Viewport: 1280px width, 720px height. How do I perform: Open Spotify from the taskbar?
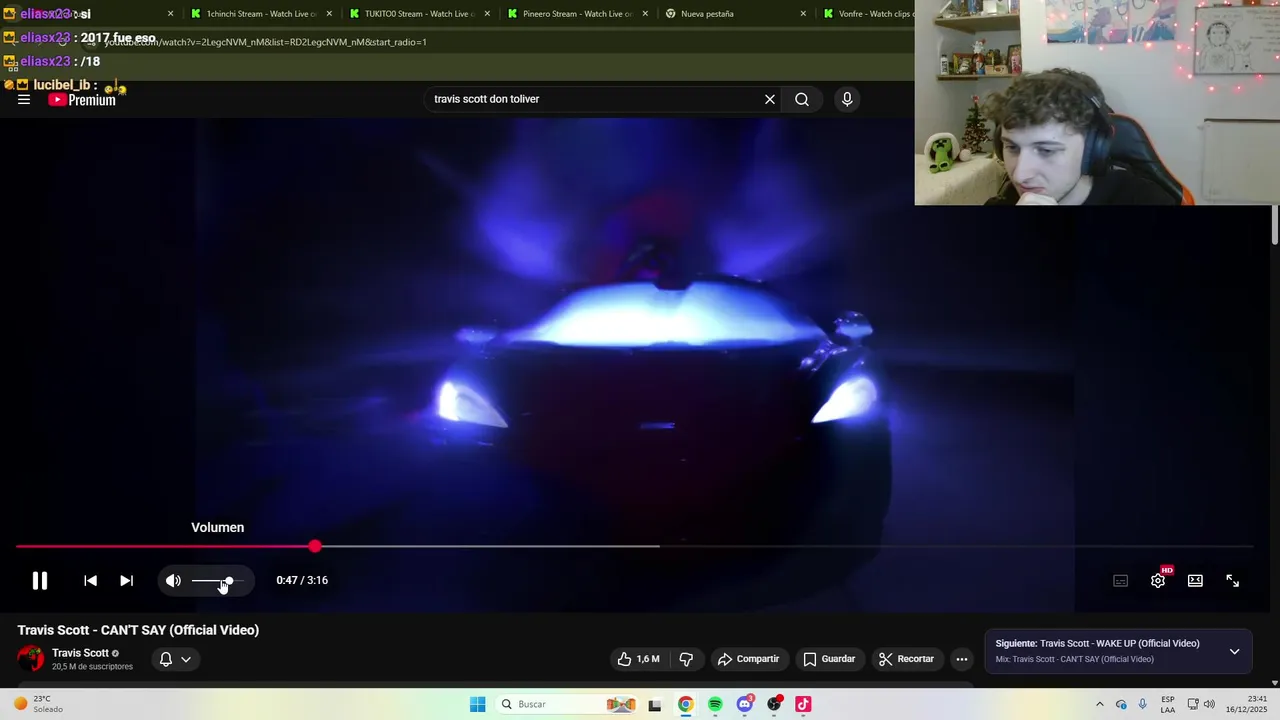[x=715, y=704]
